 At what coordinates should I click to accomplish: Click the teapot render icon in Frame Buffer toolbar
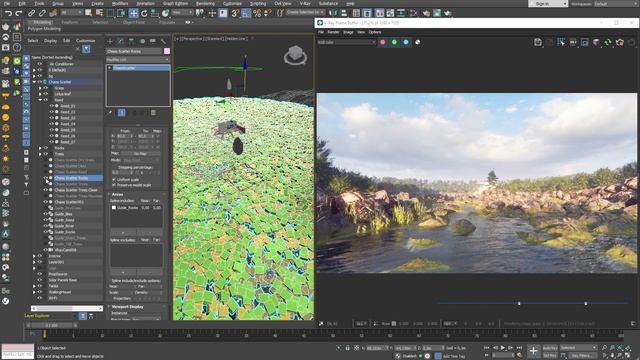(620, 42)
